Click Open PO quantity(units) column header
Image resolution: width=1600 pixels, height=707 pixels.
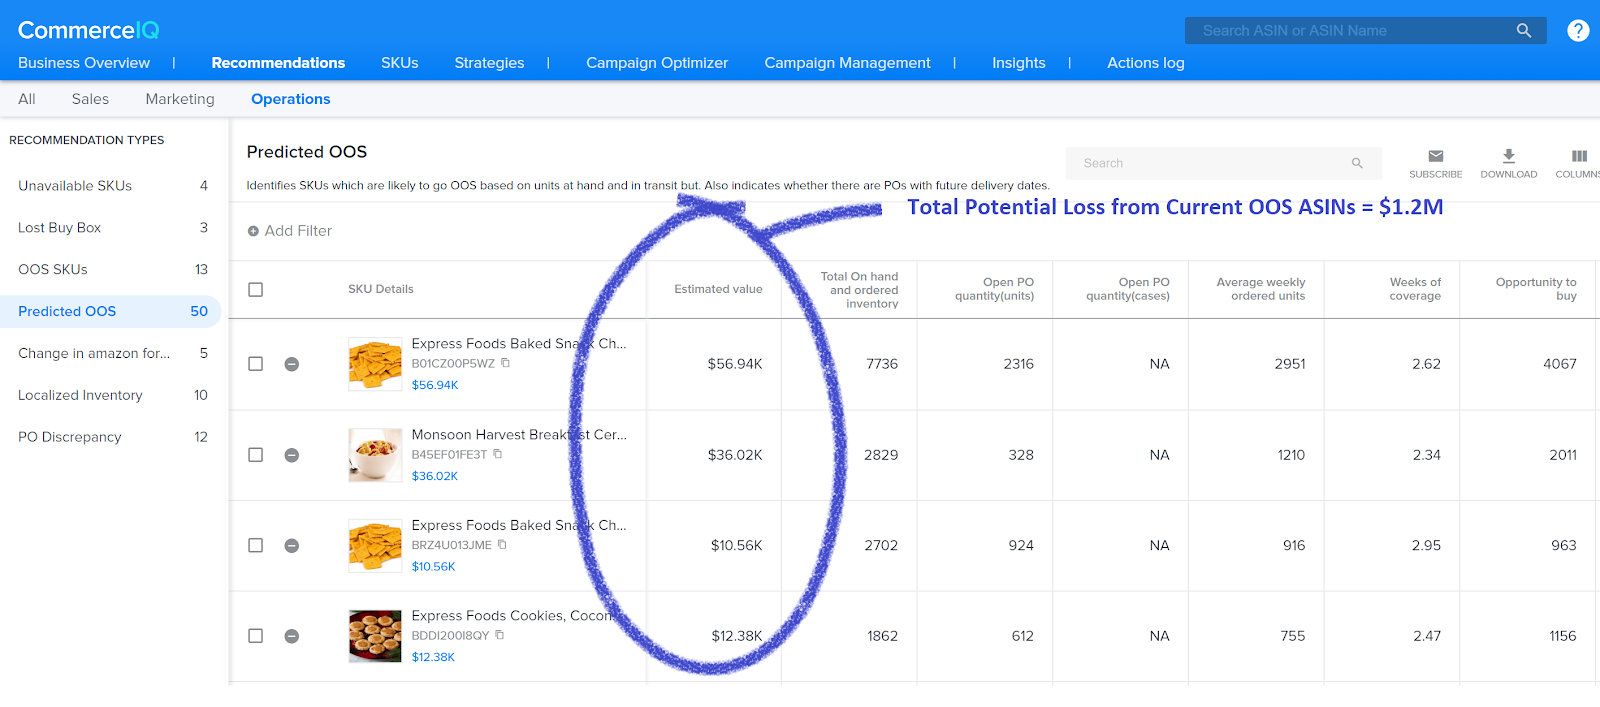tap(994, 289)
